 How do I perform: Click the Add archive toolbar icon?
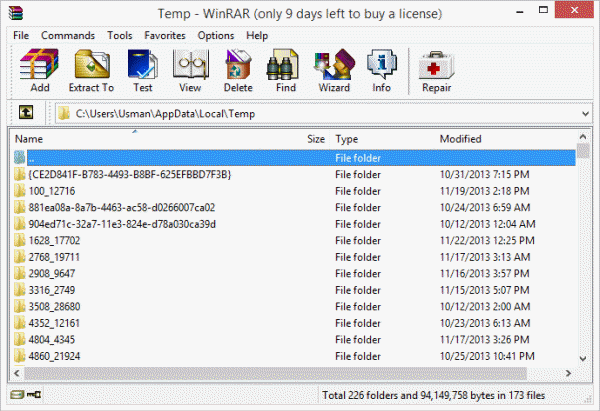point(39,64)
